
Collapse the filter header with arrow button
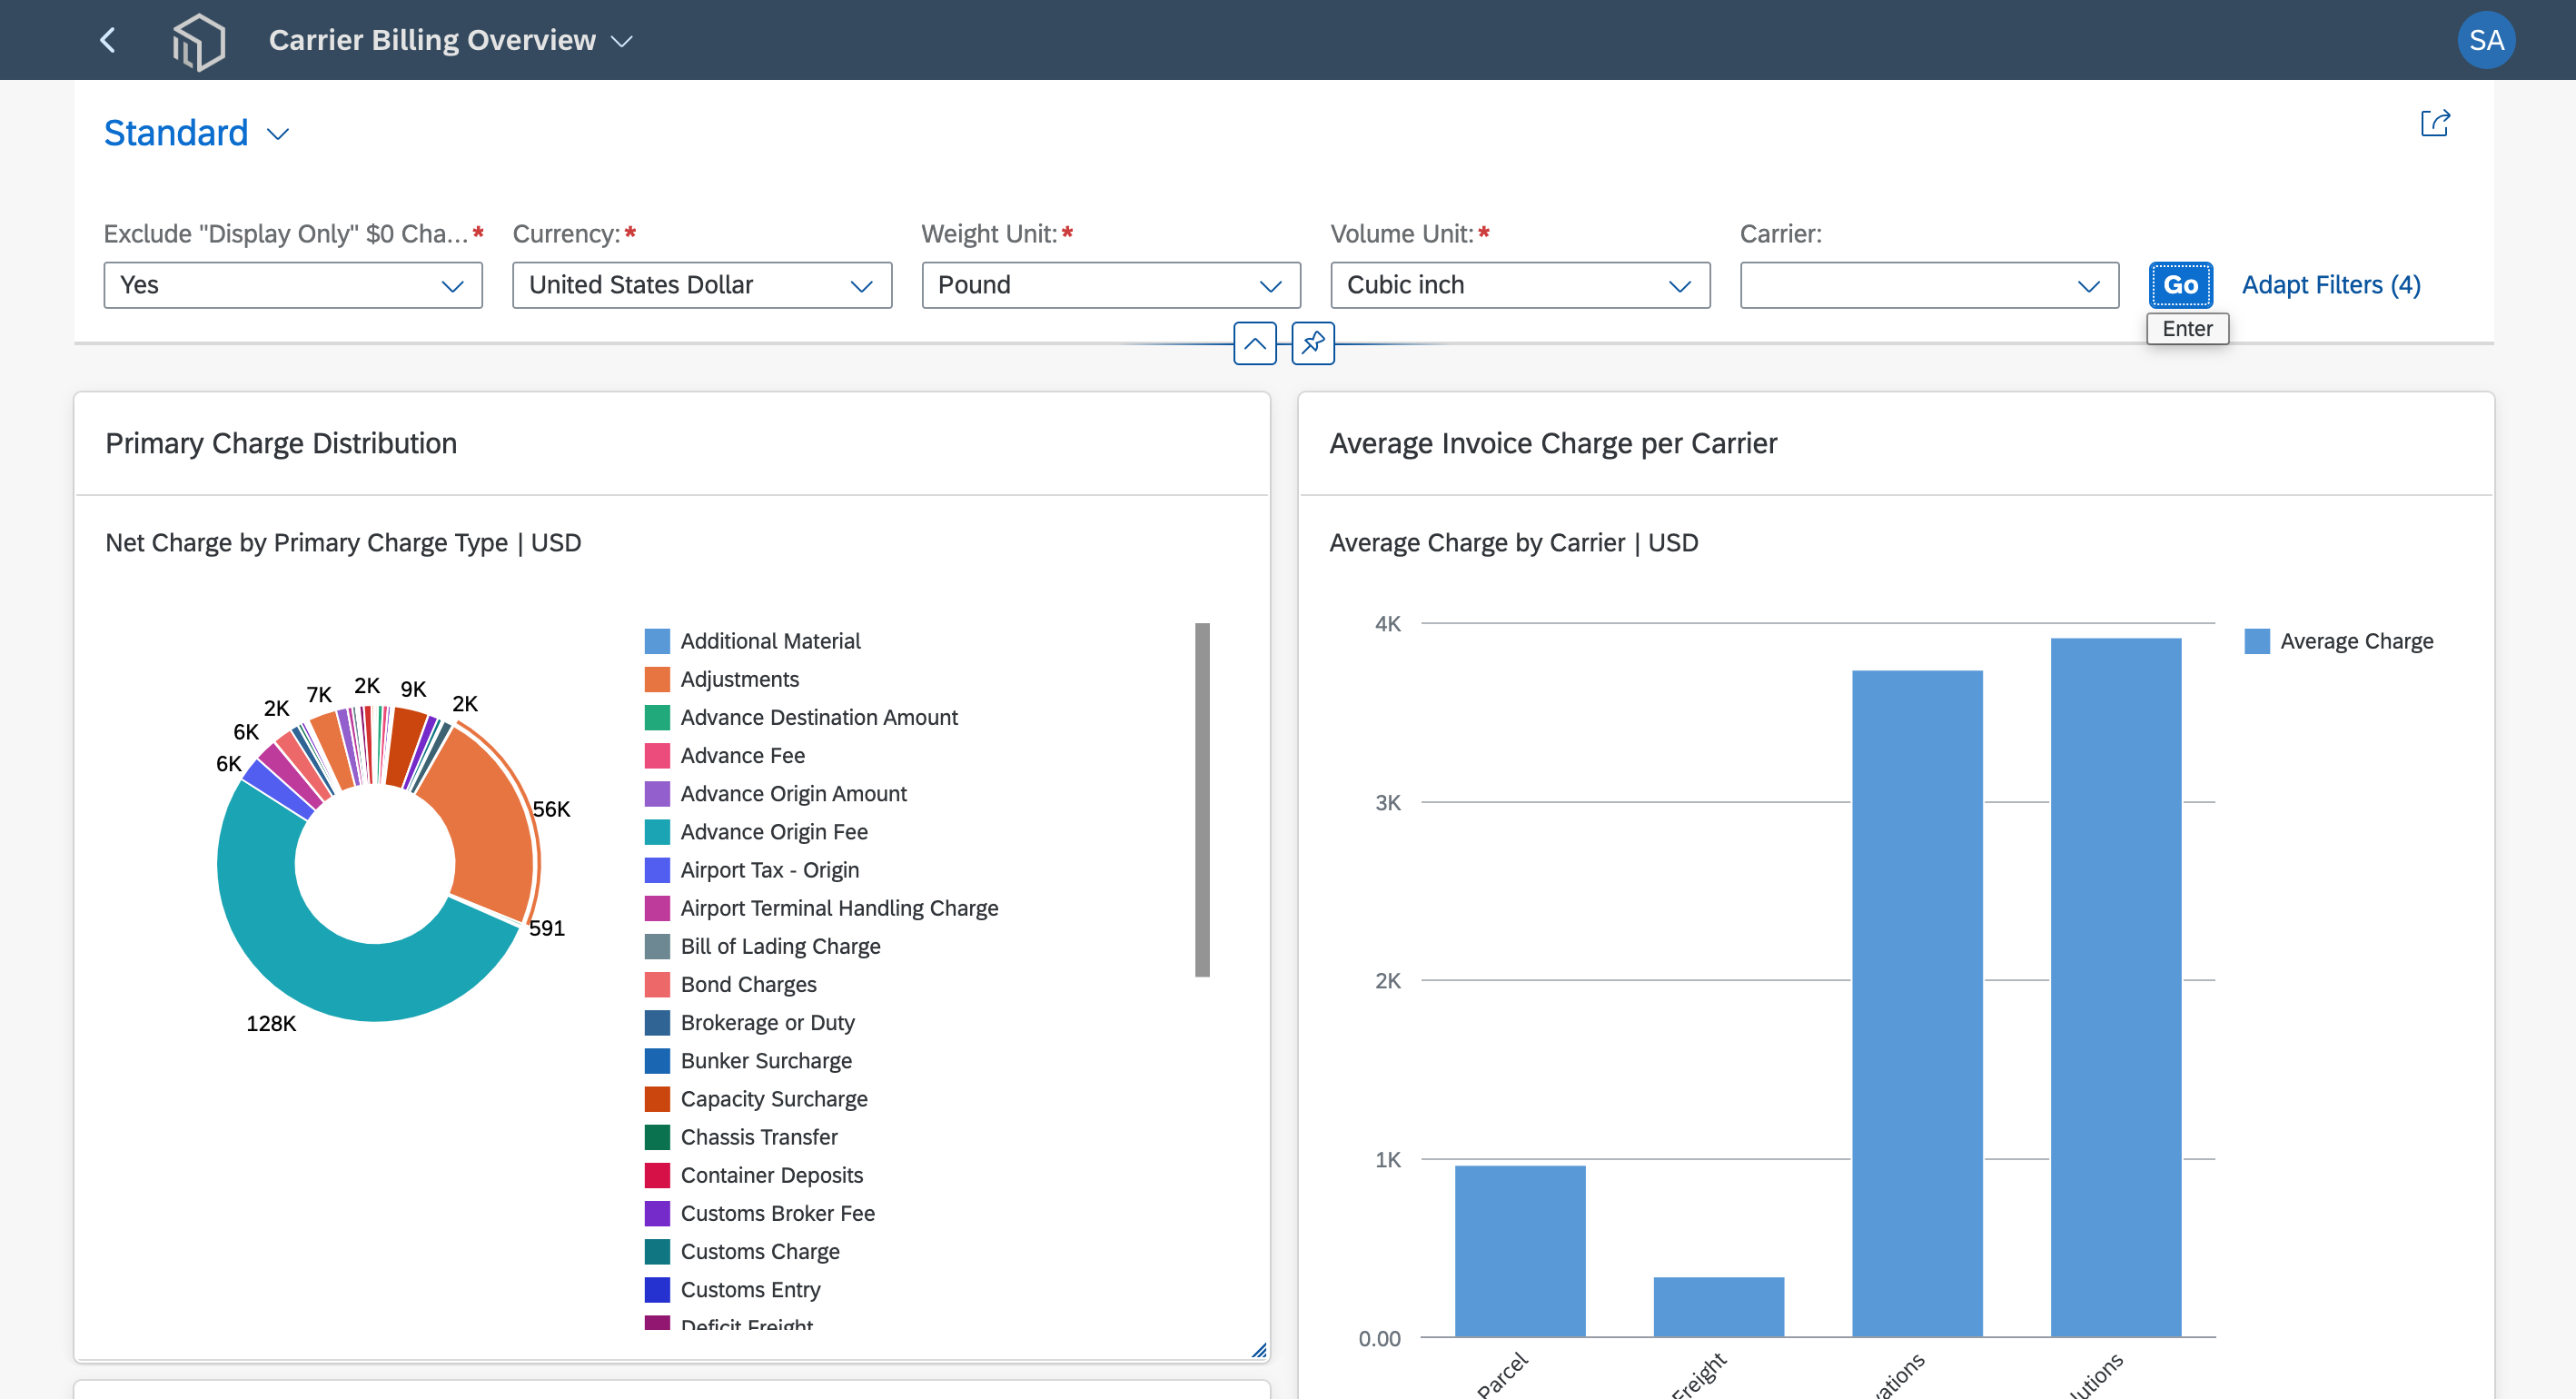coord(1255,343)
